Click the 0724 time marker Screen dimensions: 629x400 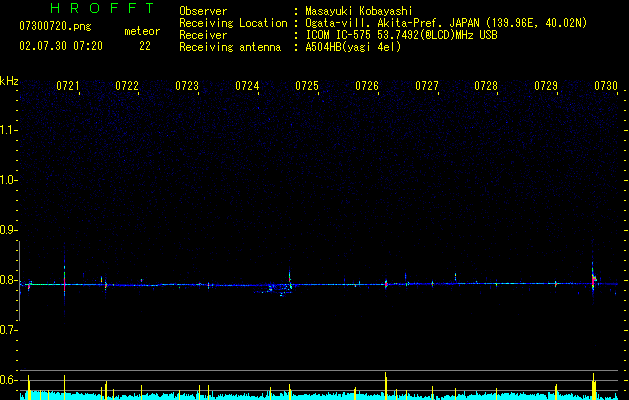[247, 86]
